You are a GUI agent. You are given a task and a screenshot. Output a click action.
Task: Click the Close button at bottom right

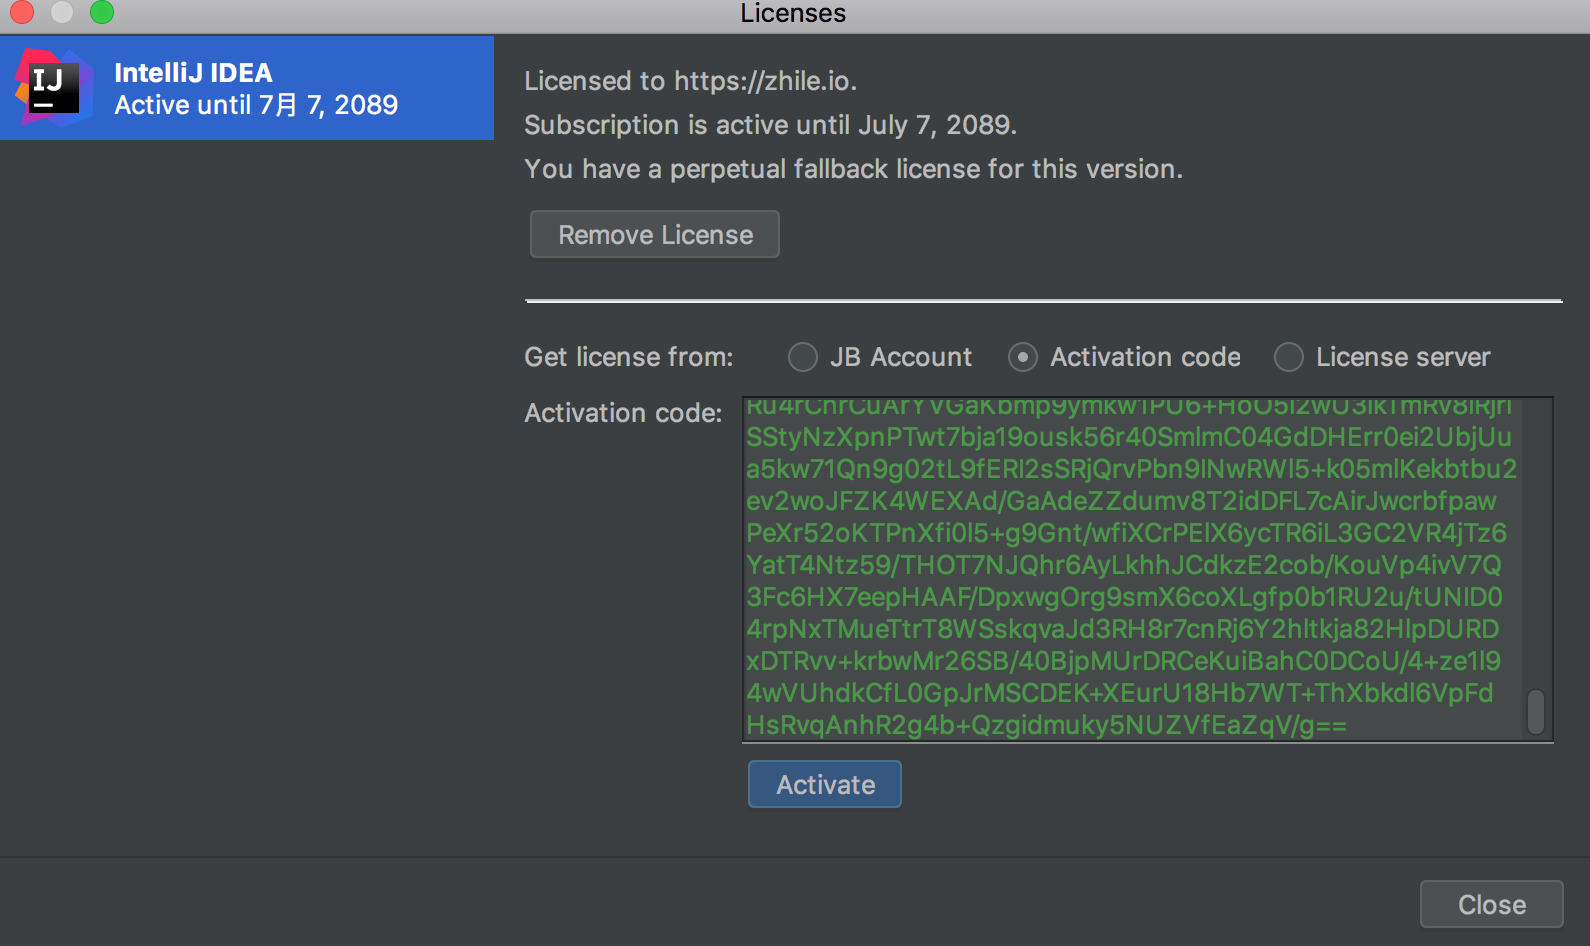1492,904
